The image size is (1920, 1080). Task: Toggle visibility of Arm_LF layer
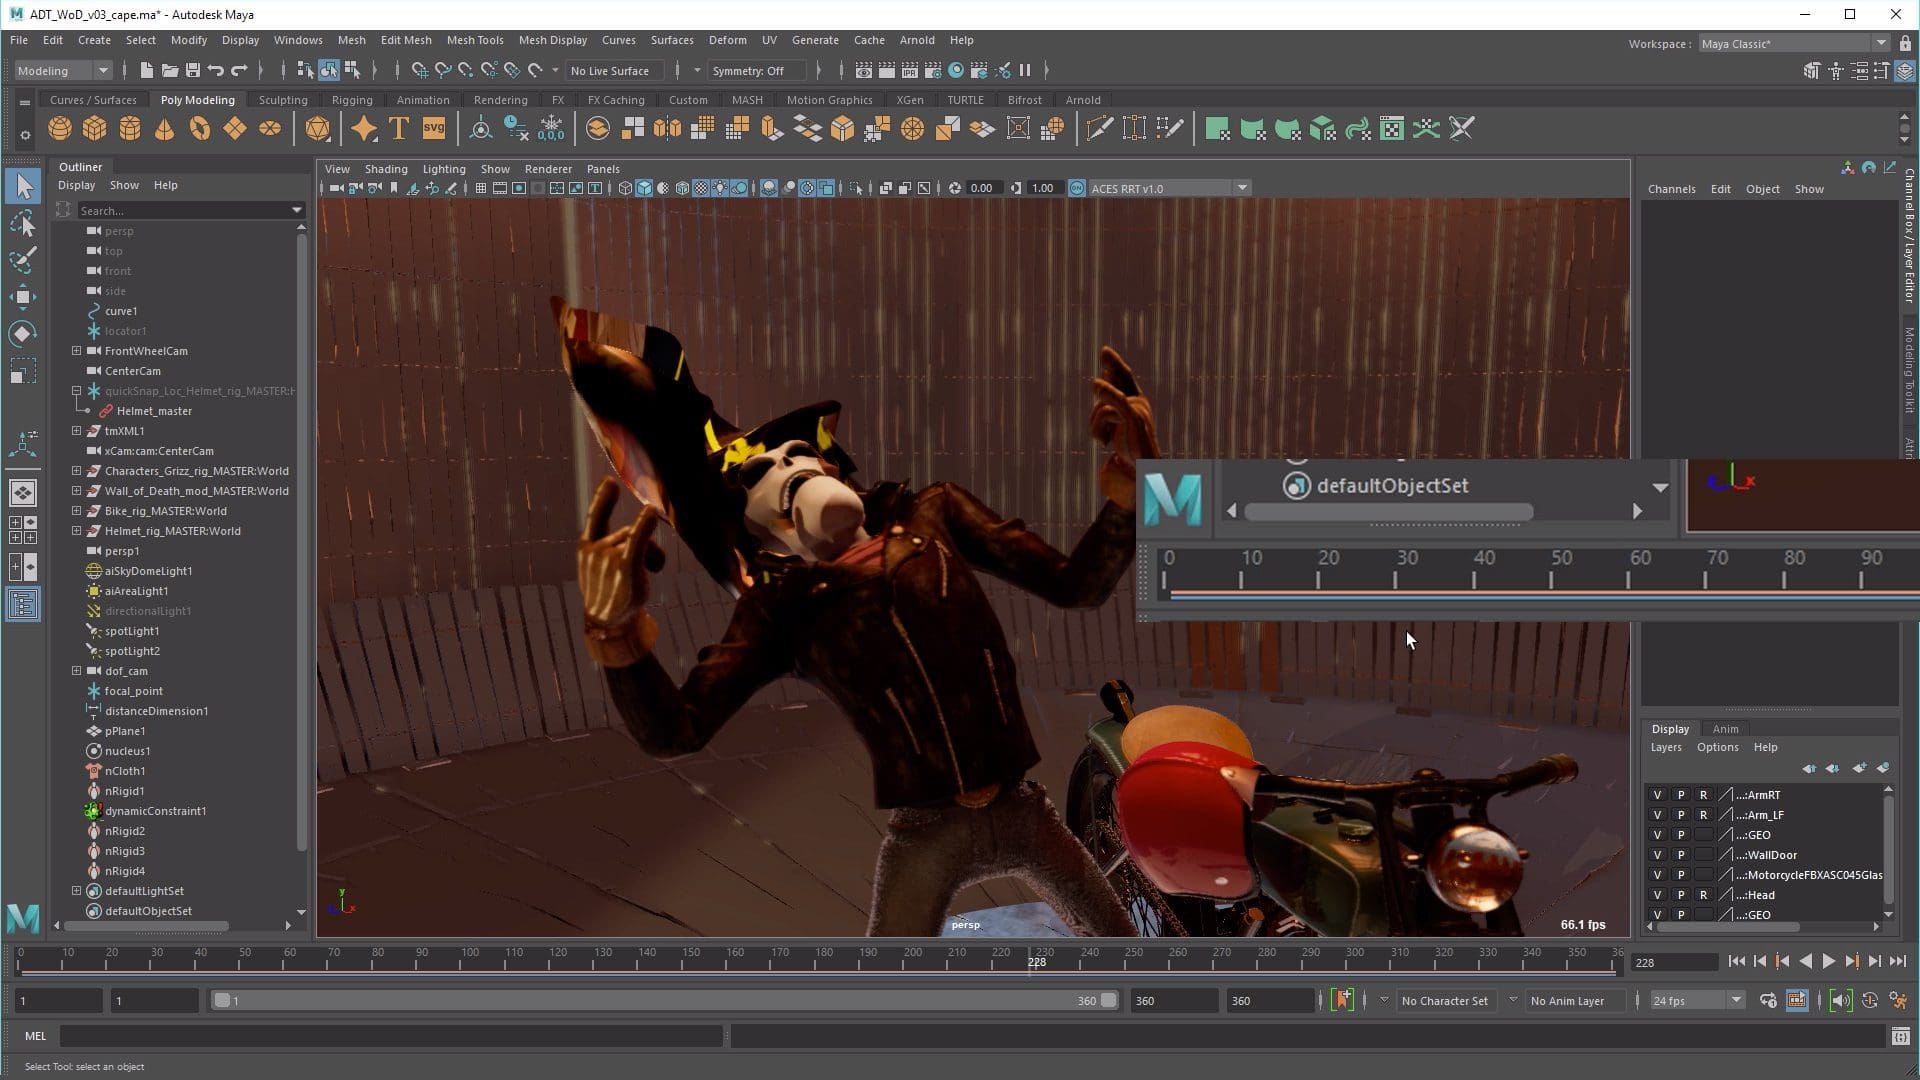[1657, 815]
